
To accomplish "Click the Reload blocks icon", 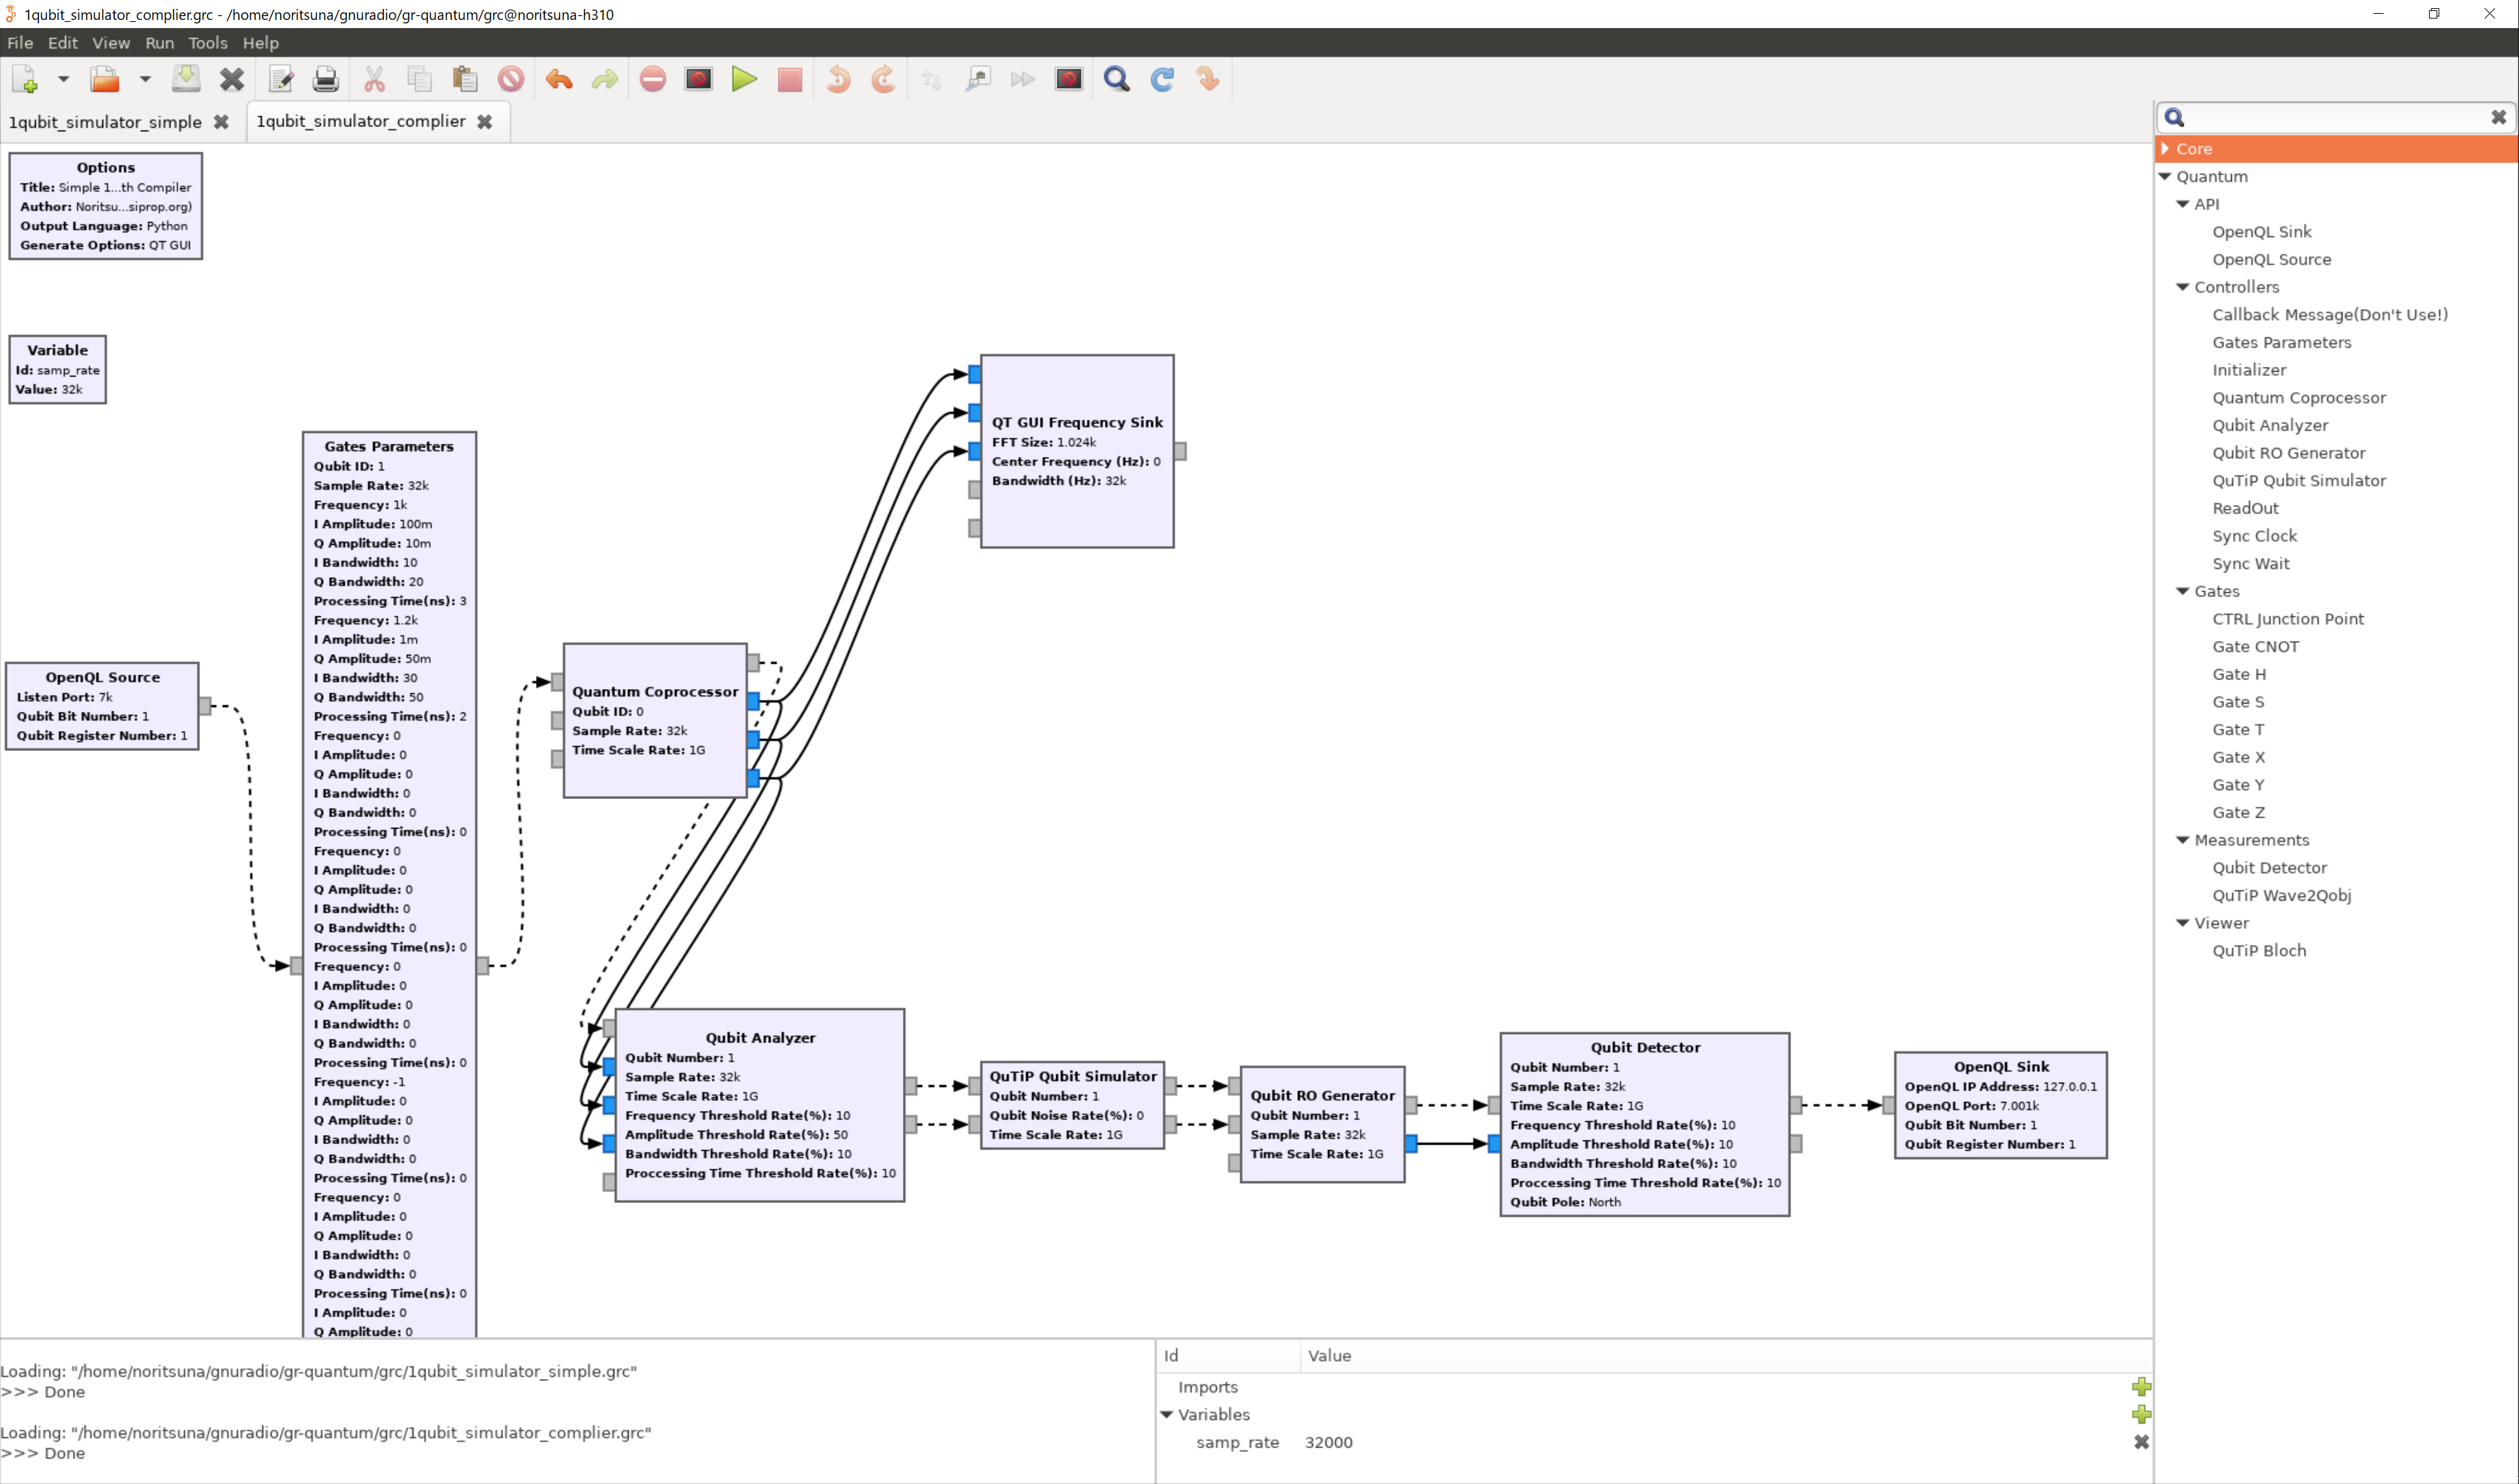I will 1162,79.
